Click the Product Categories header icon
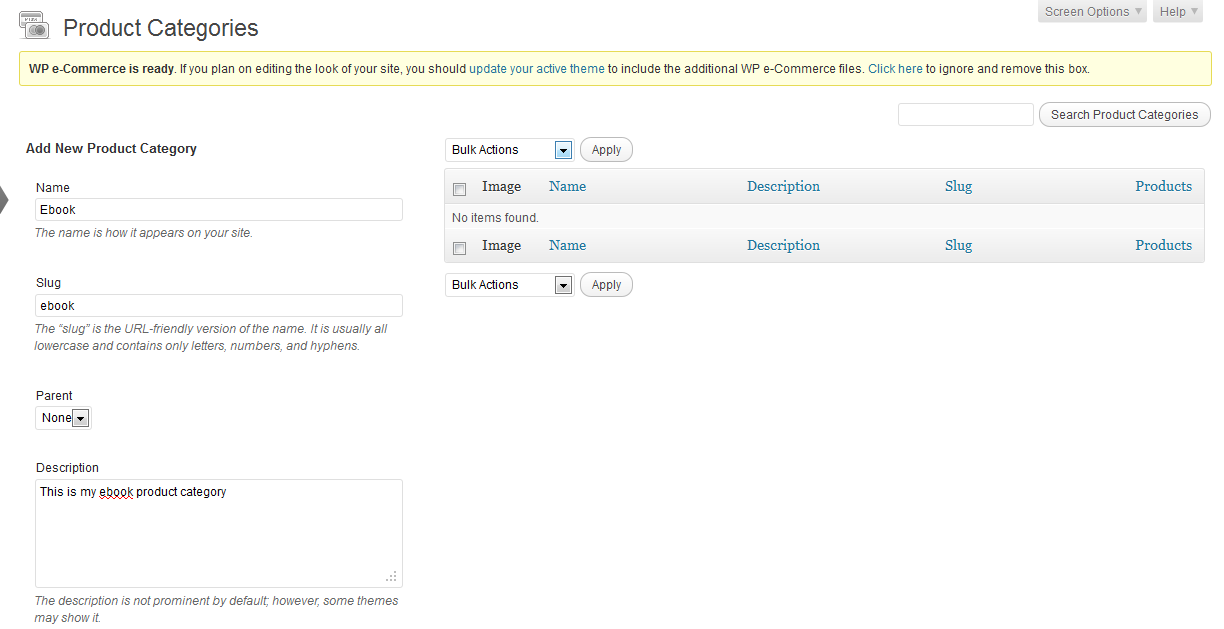 (x=34, y=27)
